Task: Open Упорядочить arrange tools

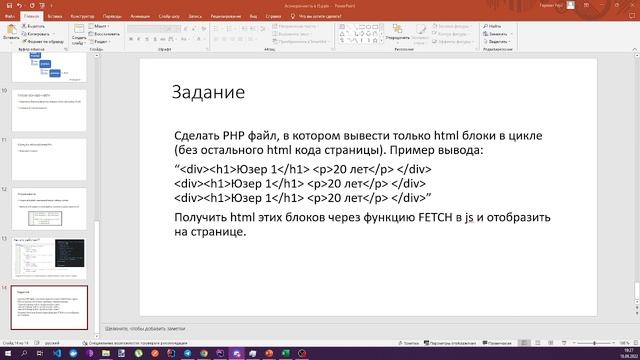Action: (x=397, y=33)
